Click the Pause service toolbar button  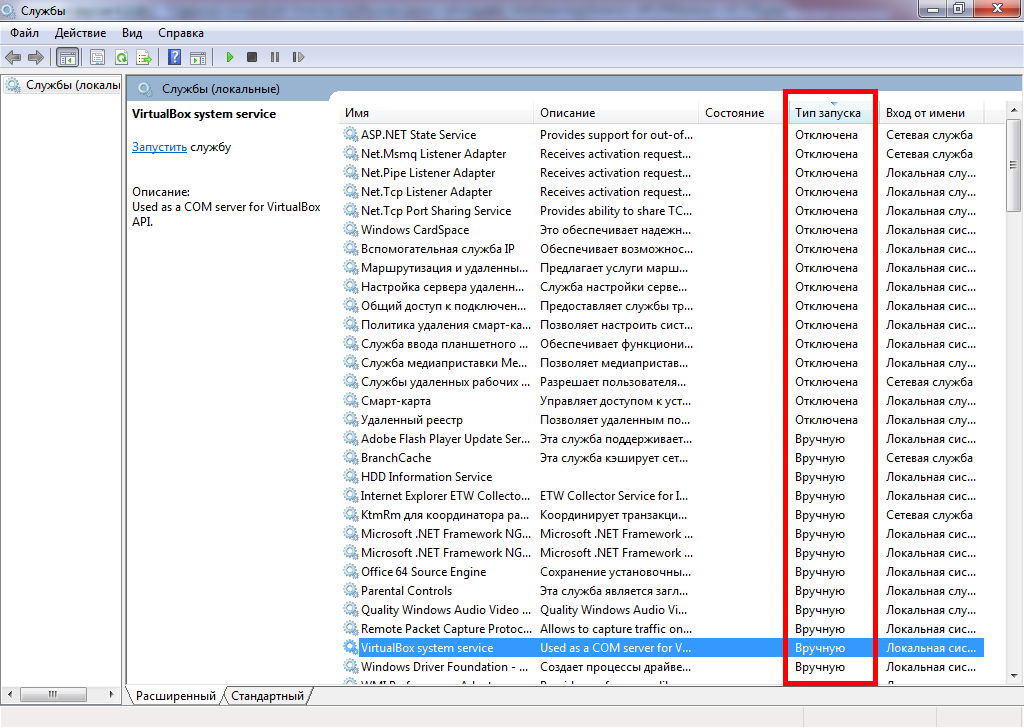(x=274, y=58)
